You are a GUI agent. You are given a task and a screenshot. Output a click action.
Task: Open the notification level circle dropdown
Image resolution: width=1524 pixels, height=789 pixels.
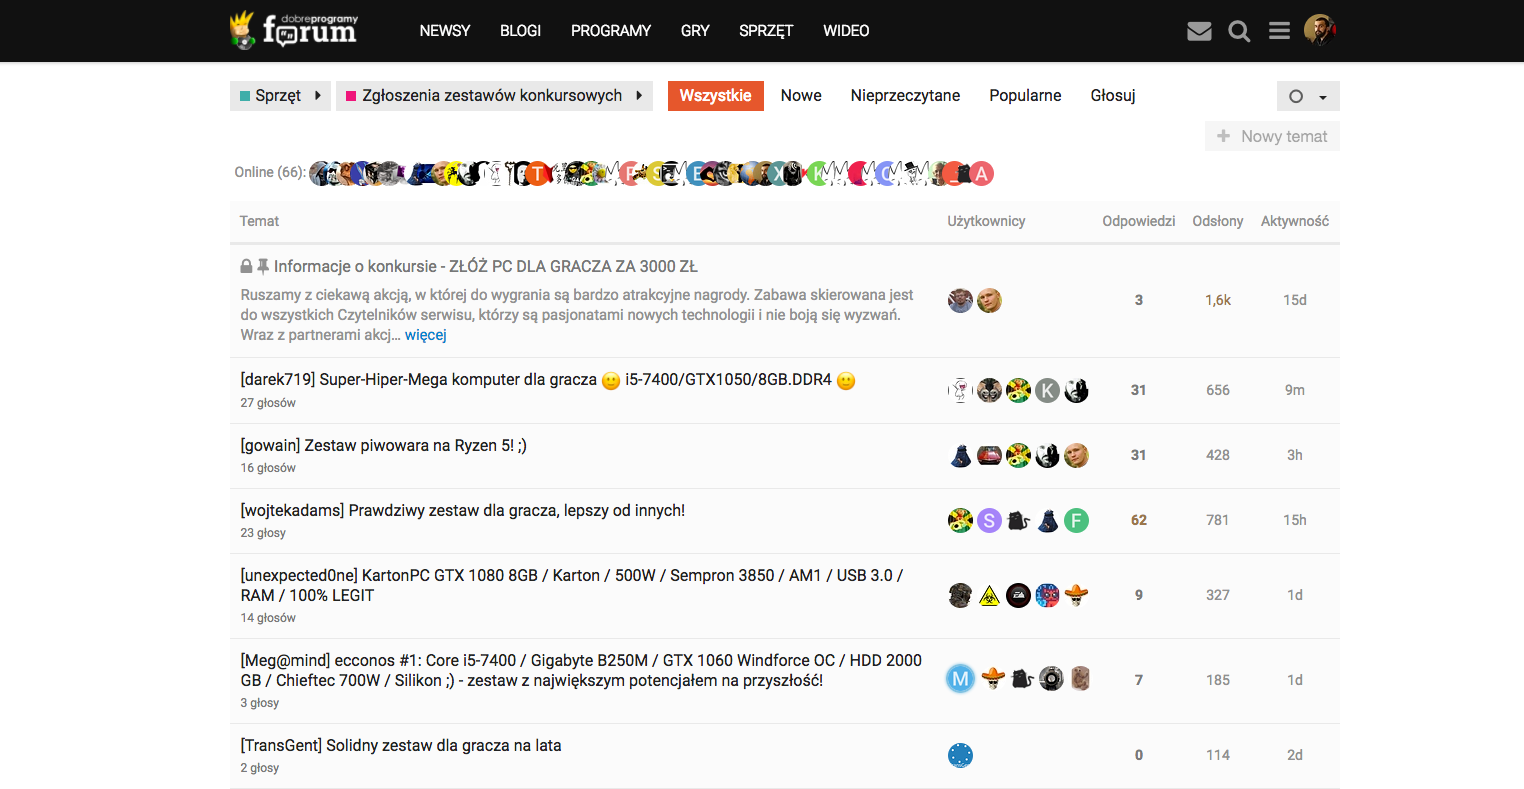(x=1308, y=96)
